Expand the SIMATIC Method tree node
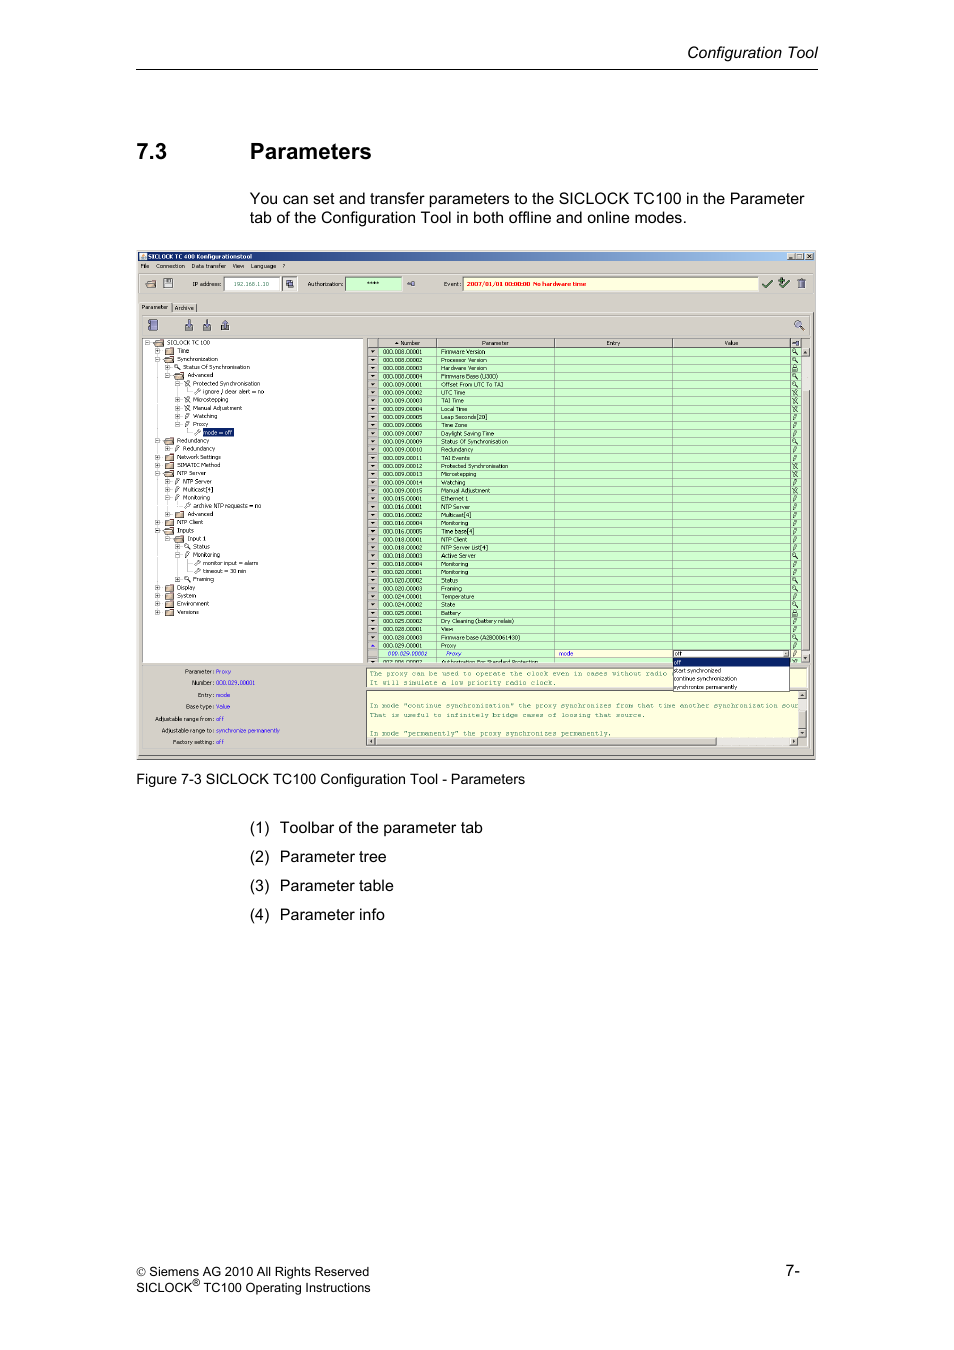Viewport: 954px width, 1350px height. (157, 465)
